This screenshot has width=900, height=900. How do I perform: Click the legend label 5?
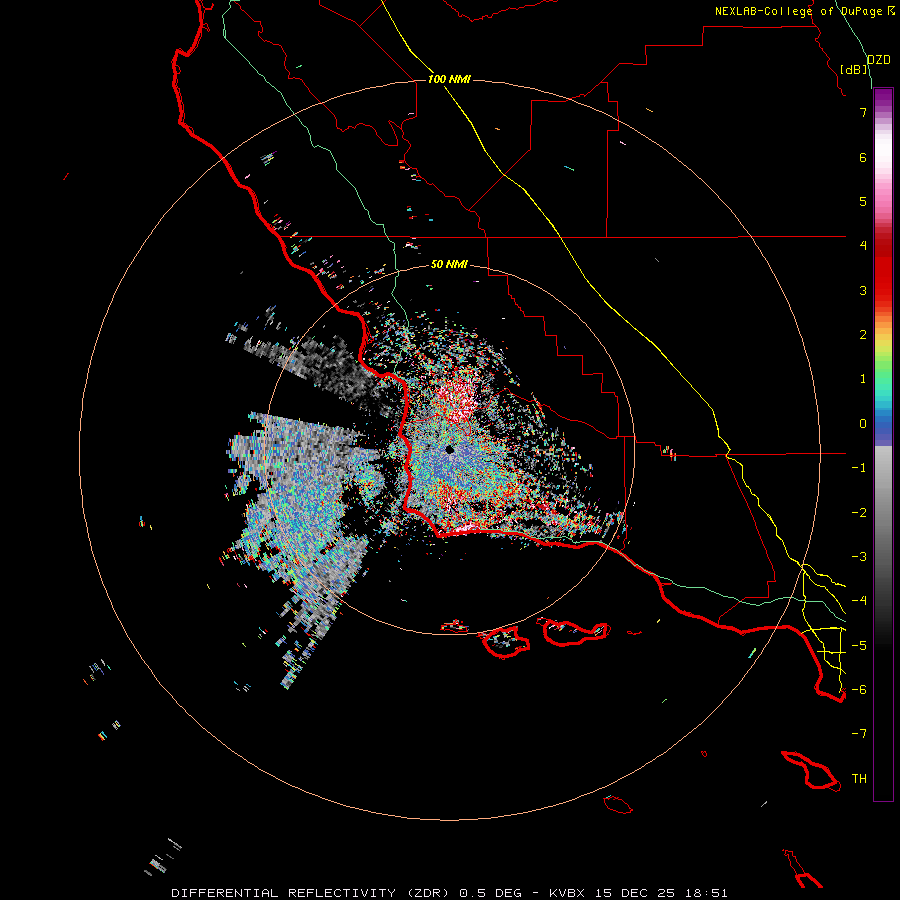(863, 201)
